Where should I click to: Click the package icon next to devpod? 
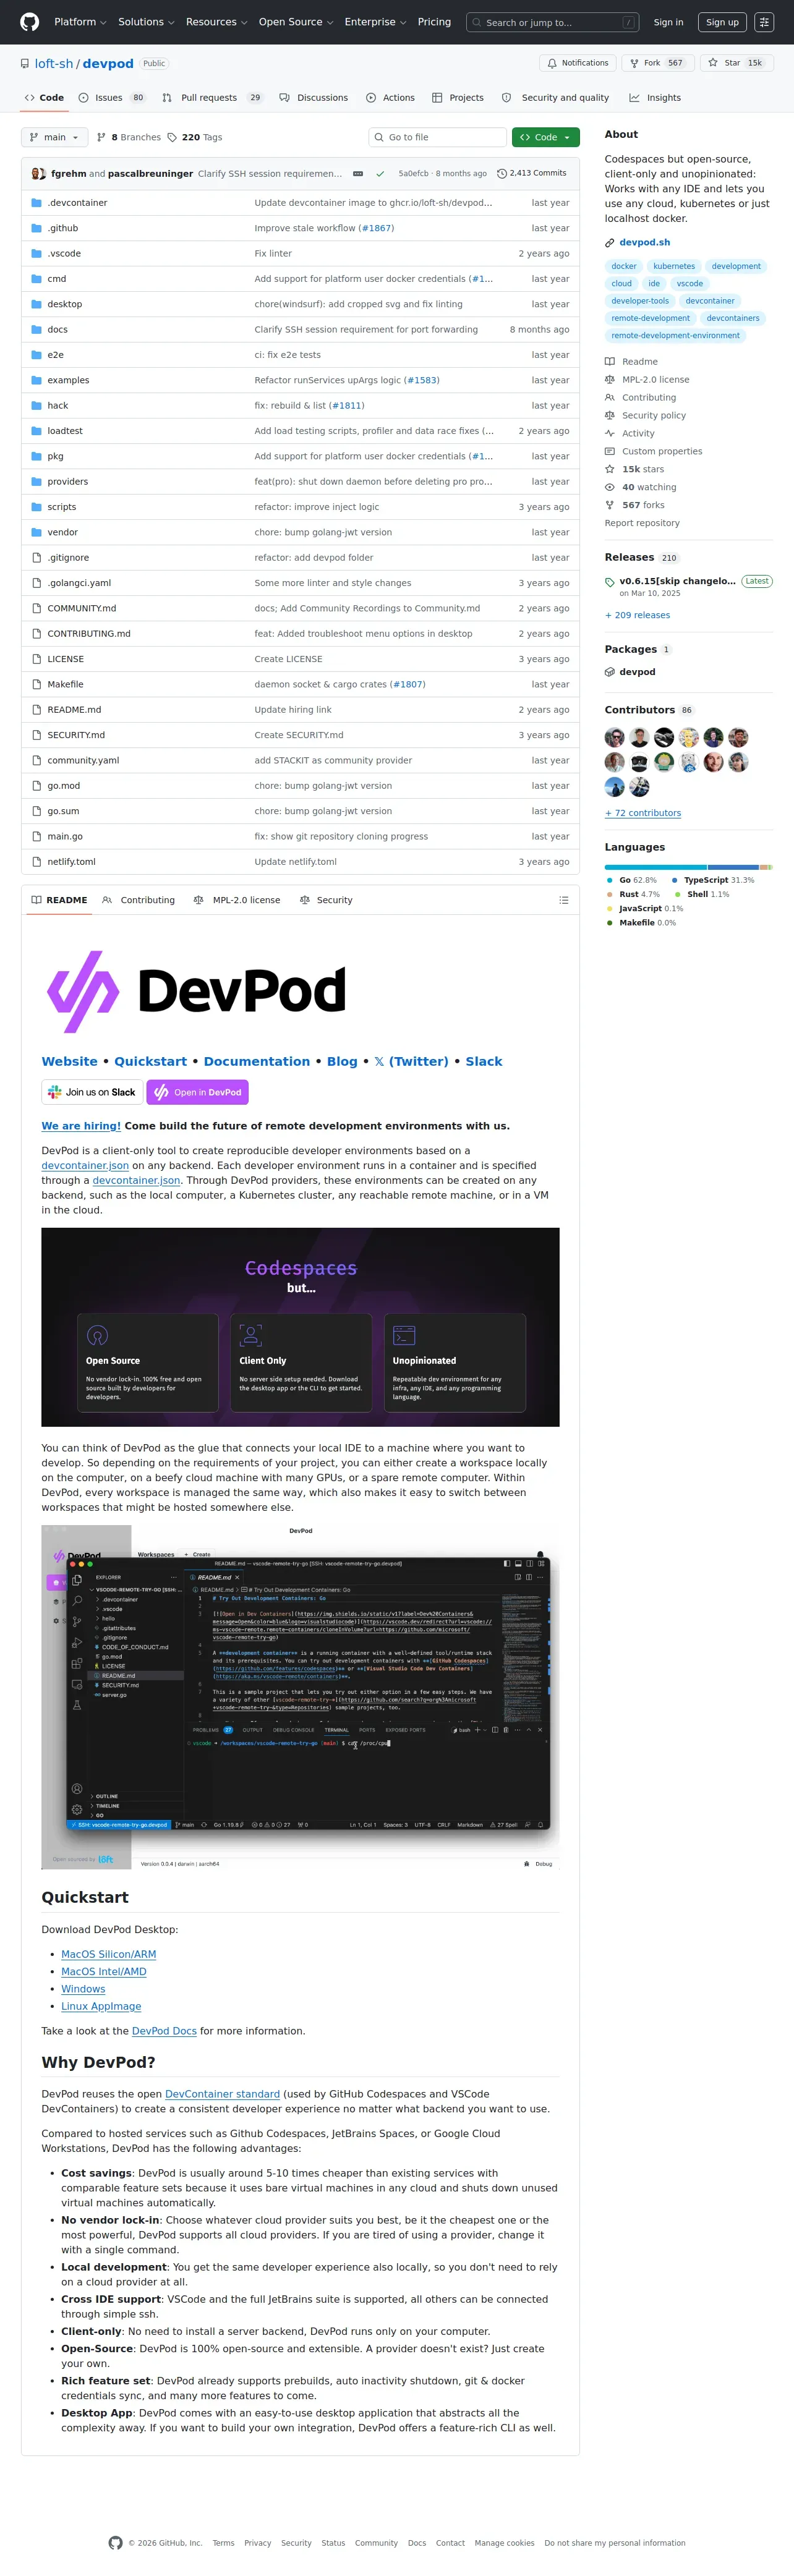(610, 672)
